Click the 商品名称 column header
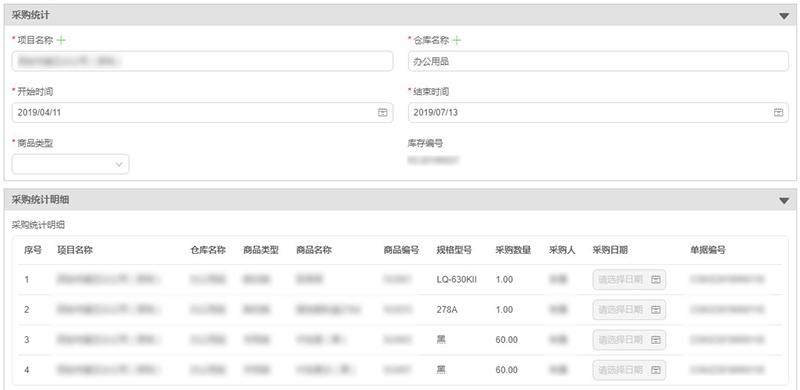The width and height of the screenshot is (800, 390). [x=314, y=250]
